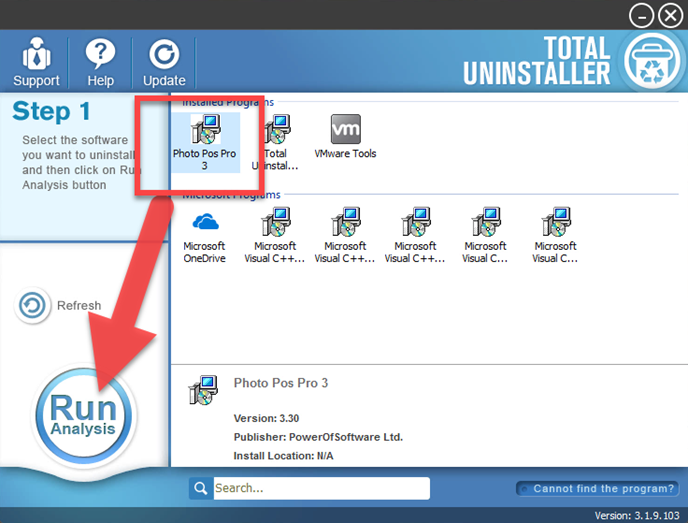Open the Support section

(x=36, y=62)
